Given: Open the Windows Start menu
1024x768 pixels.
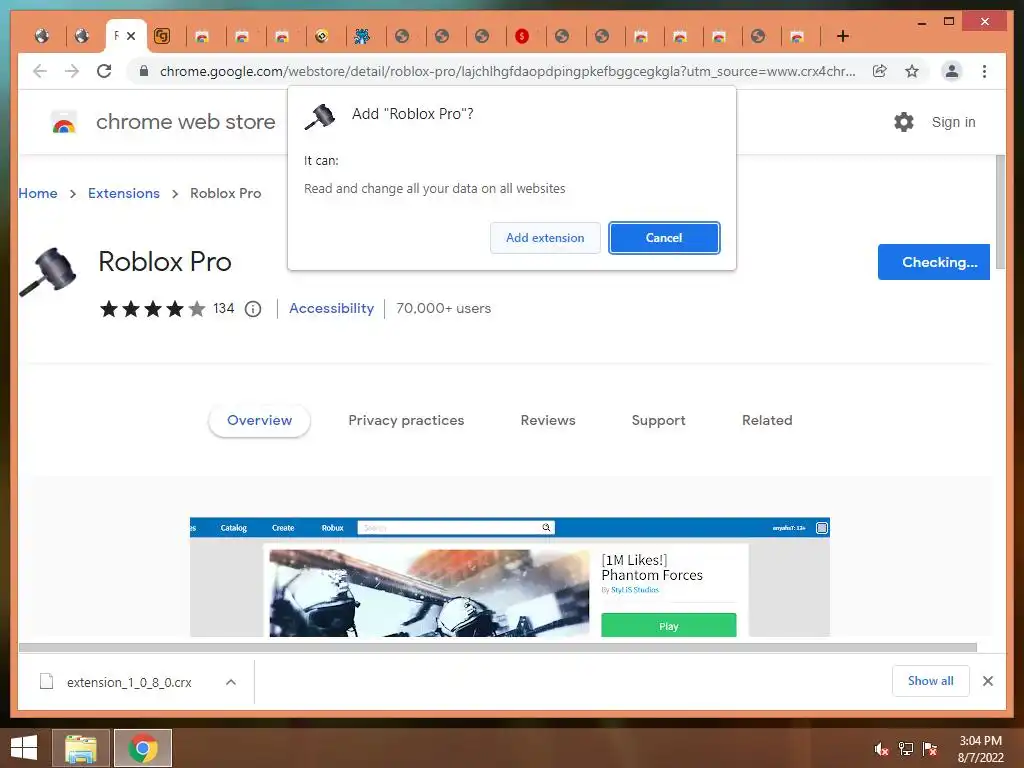Looking at the screenshot, I should pos(24,748).
